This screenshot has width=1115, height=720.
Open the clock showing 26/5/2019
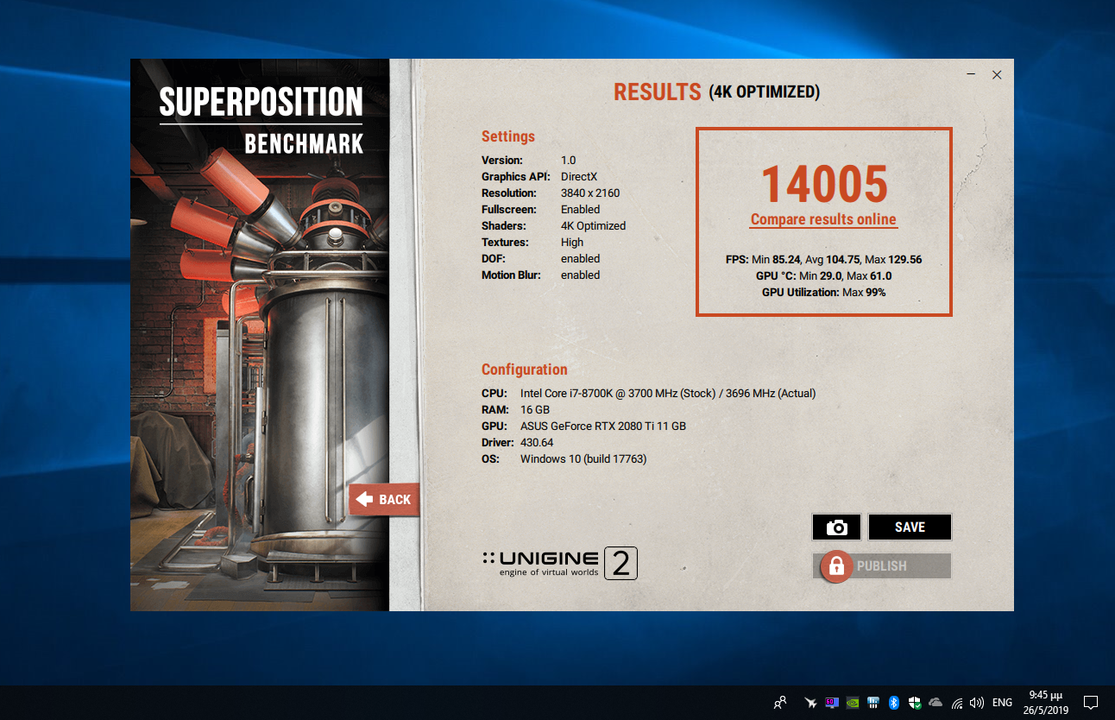1045,702
